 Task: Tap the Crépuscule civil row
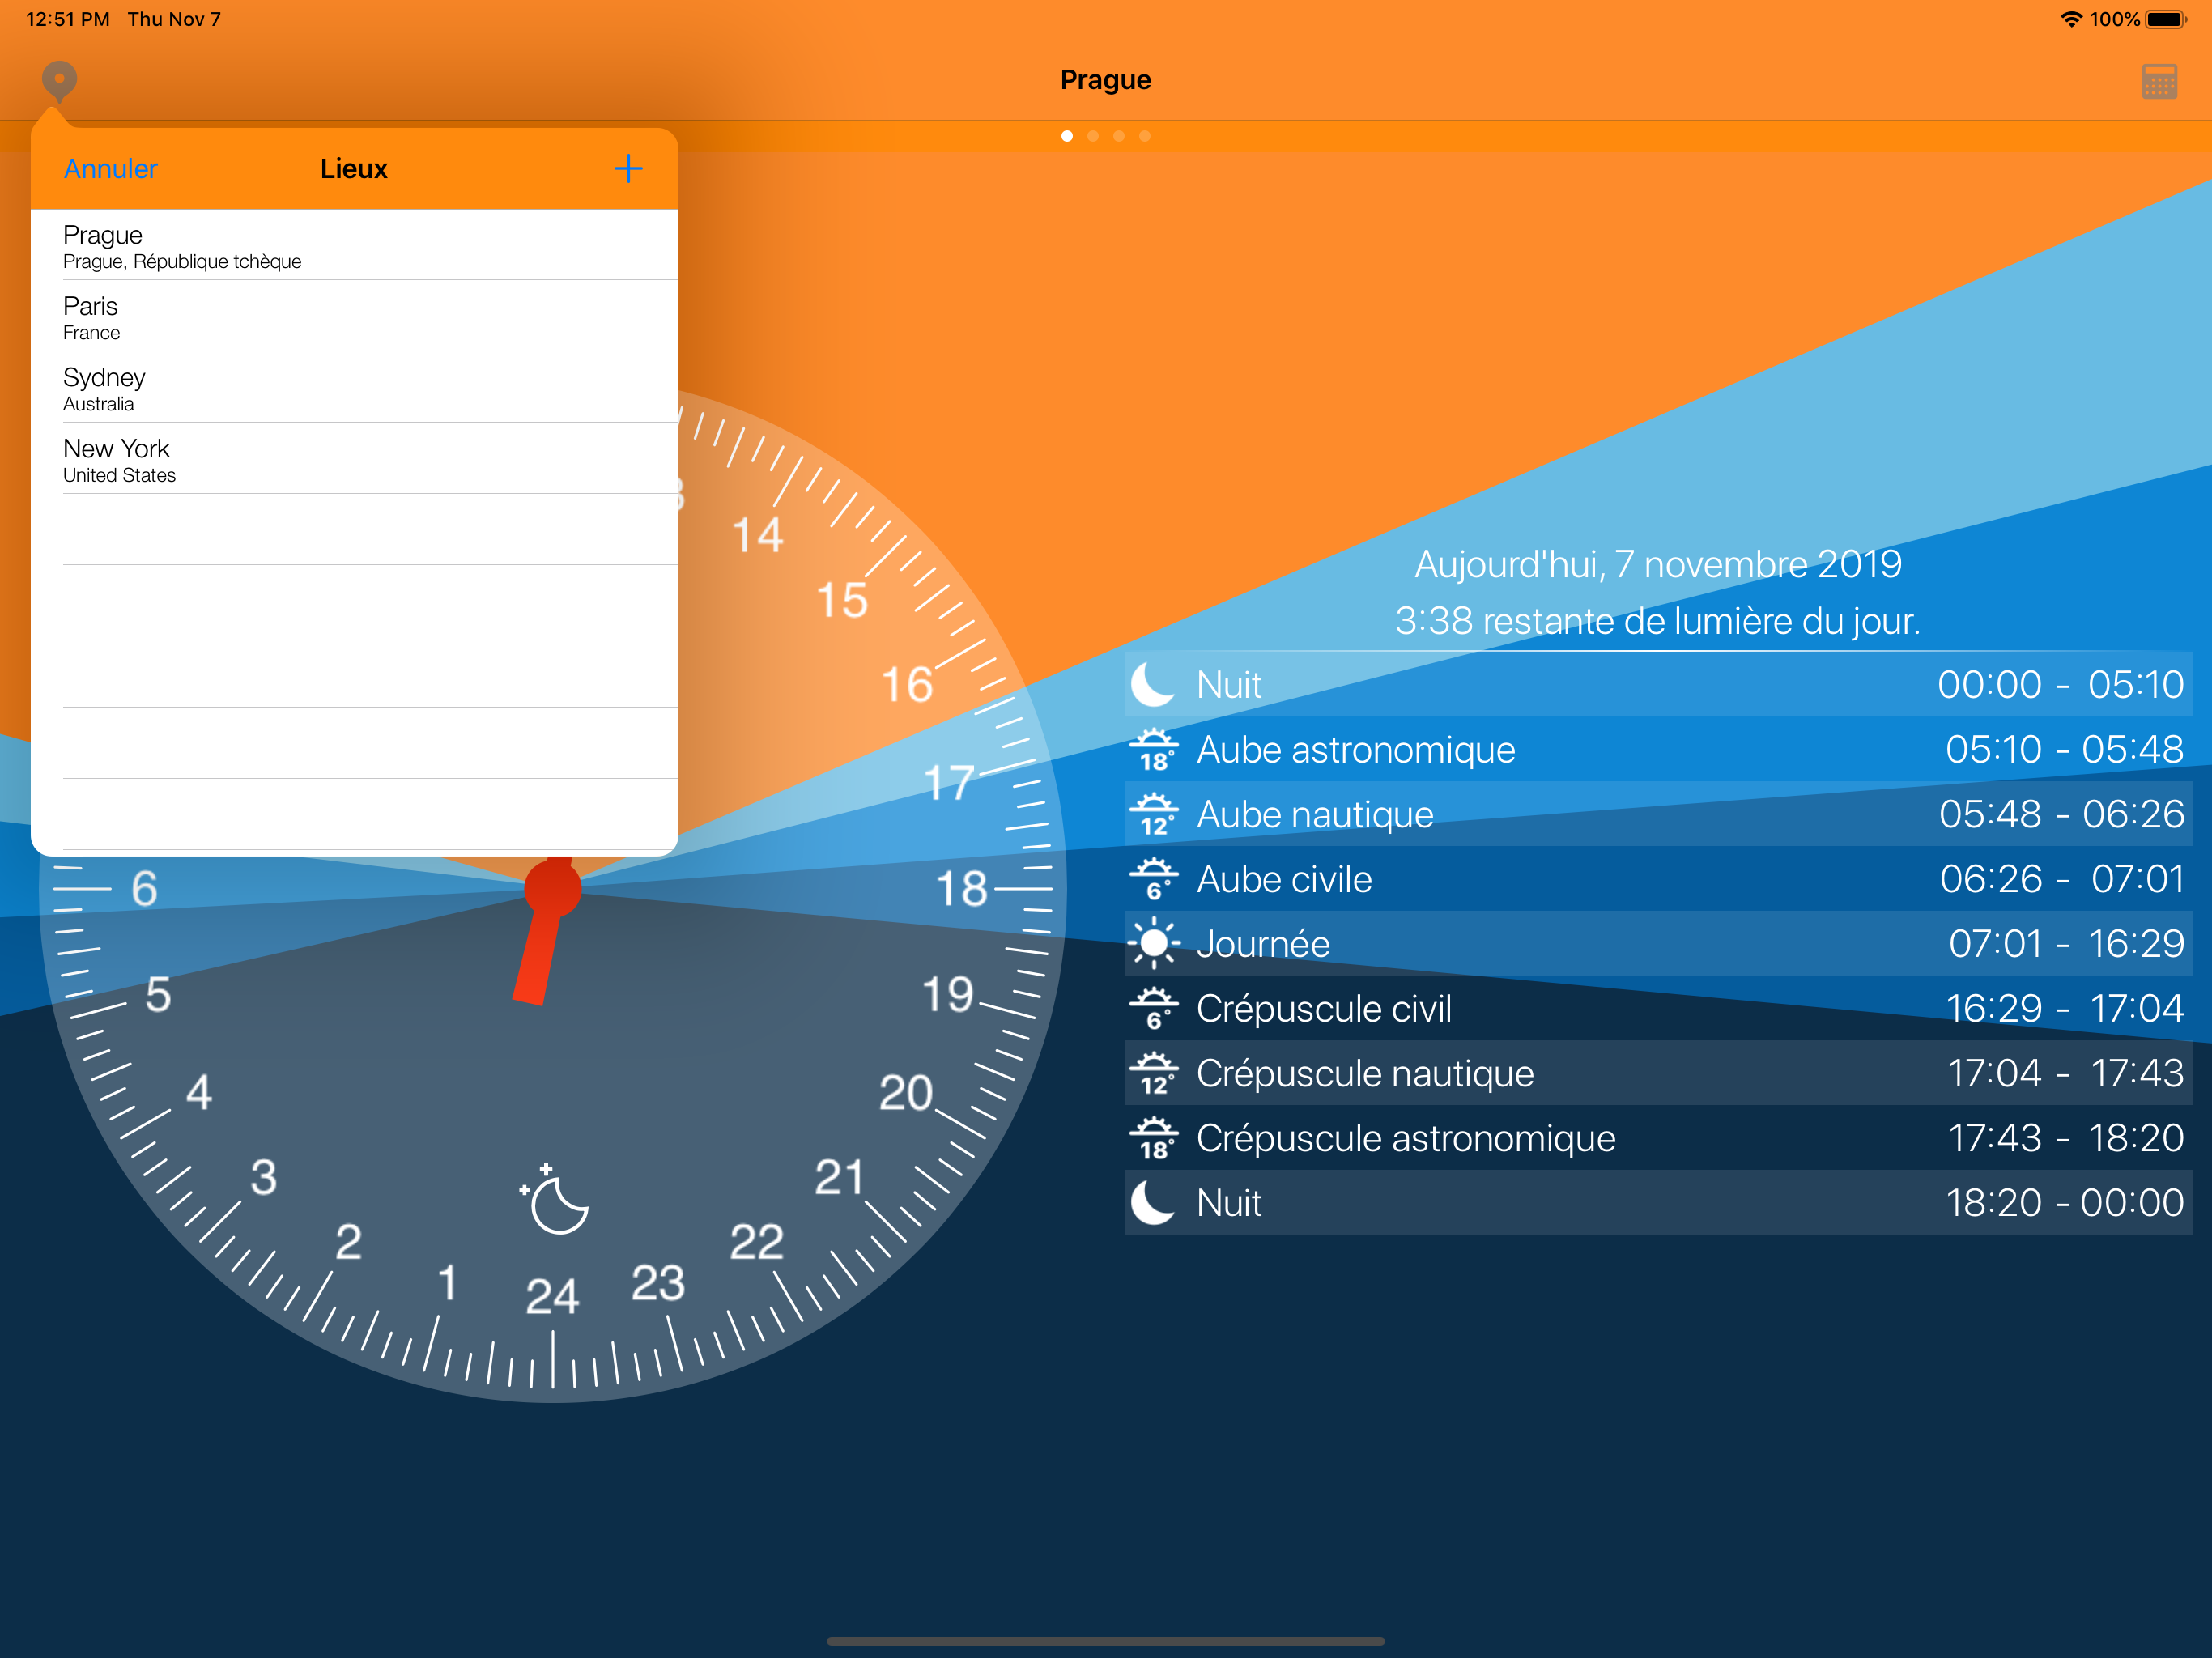pyautogui.click(x=1657, y=1008)
